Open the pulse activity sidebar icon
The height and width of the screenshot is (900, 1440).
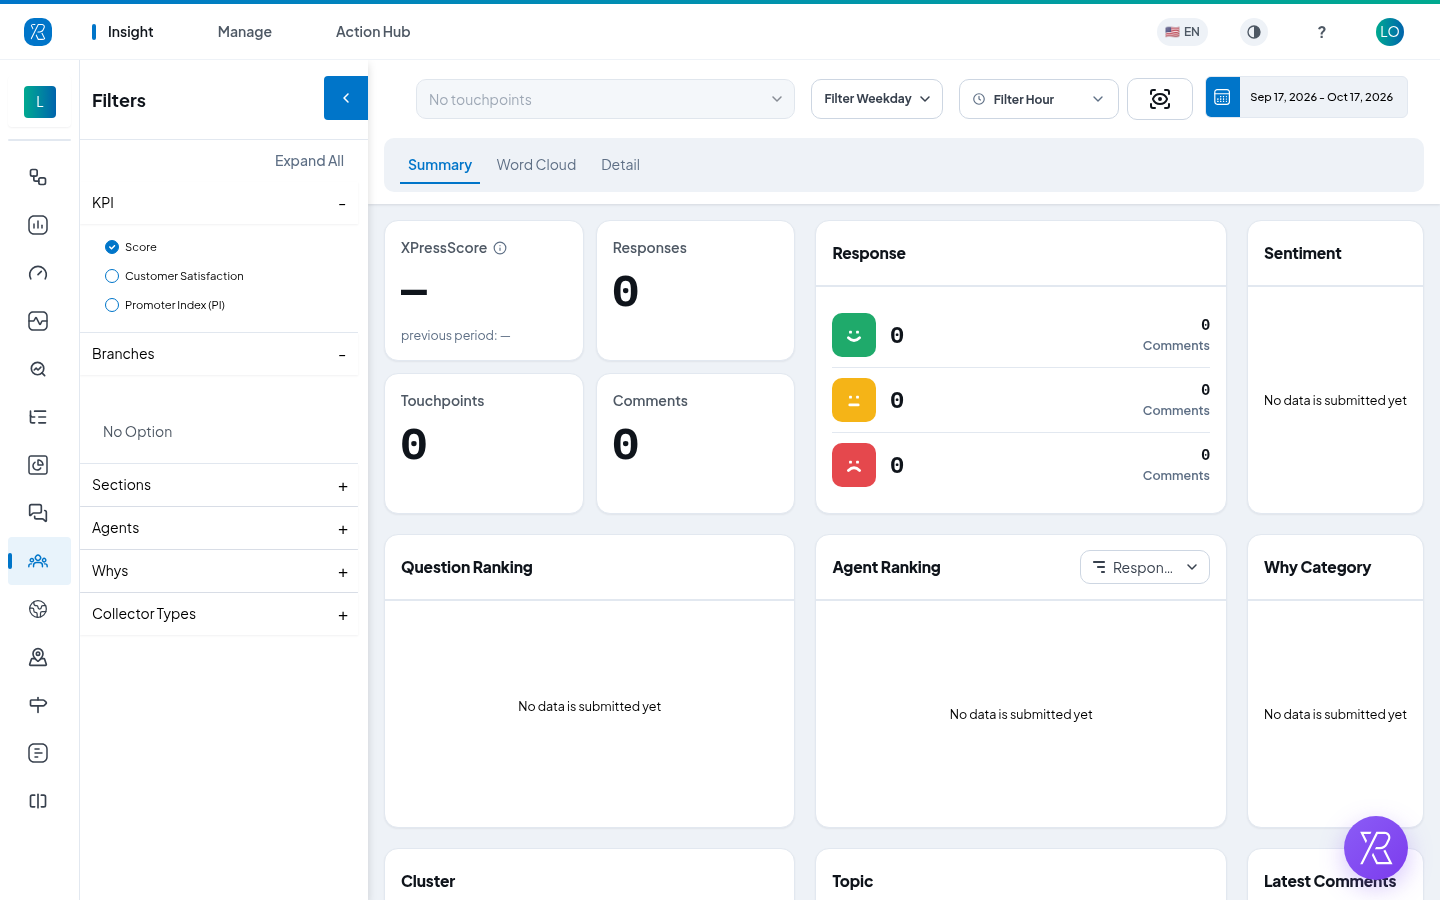coord(38,321)
